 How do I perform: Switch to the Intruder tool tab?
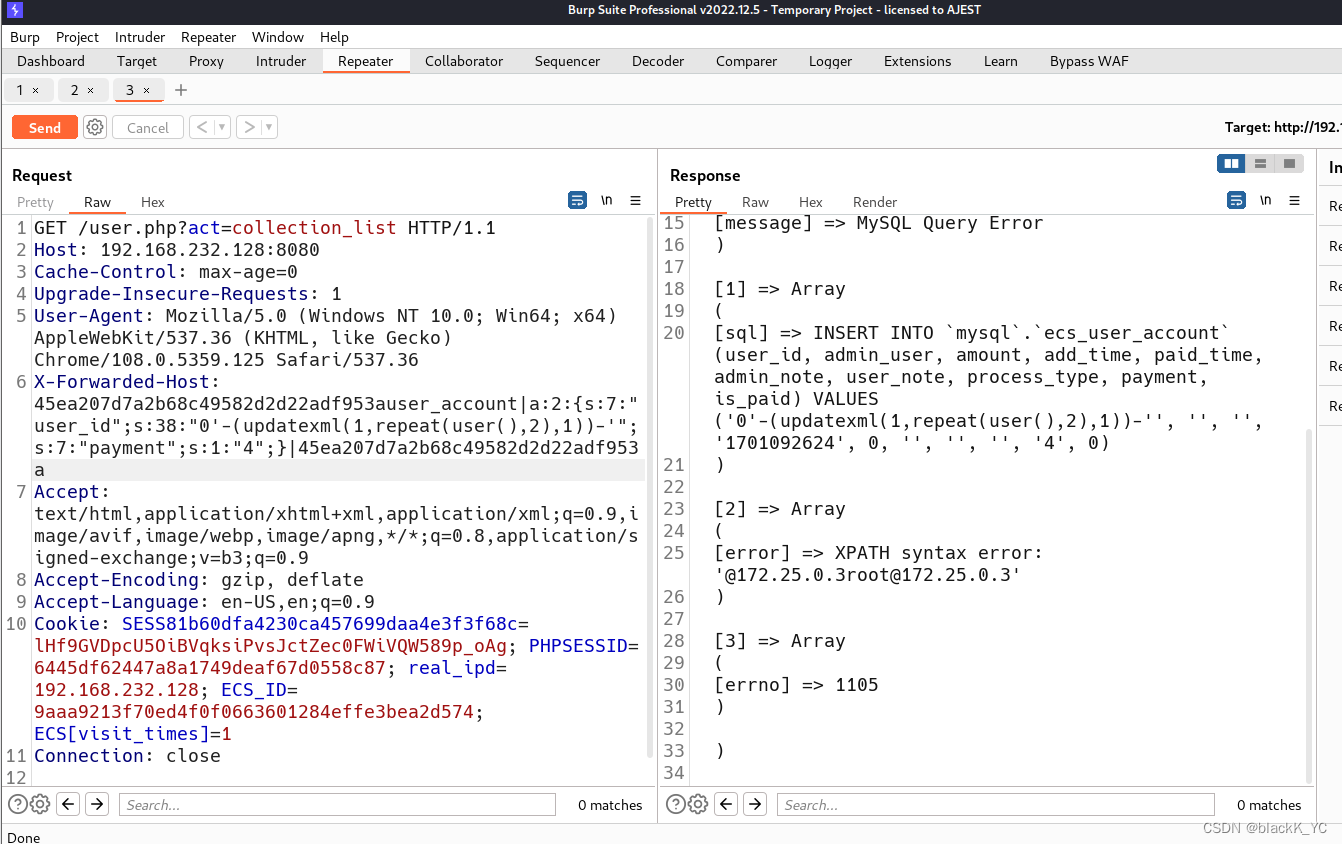[x=281, y=61]
